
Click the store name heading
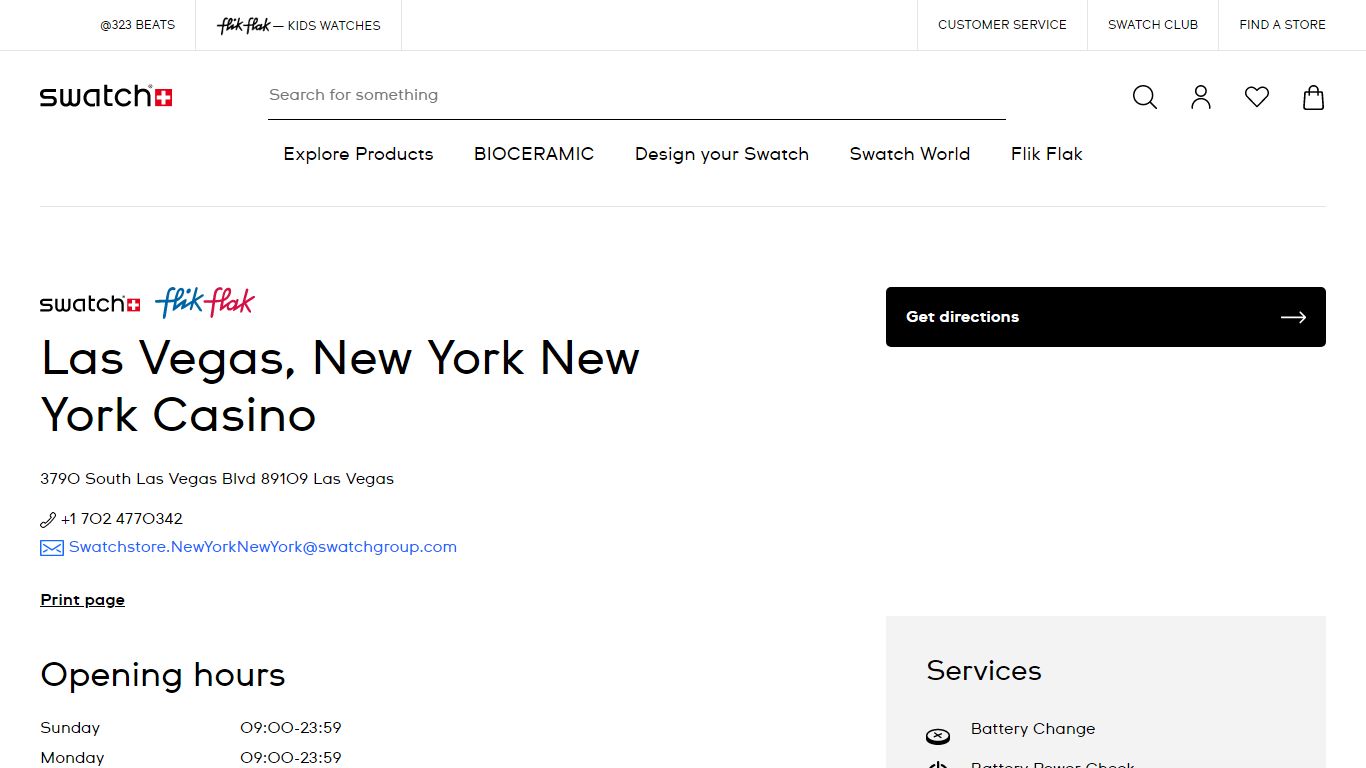pos(340,386)
